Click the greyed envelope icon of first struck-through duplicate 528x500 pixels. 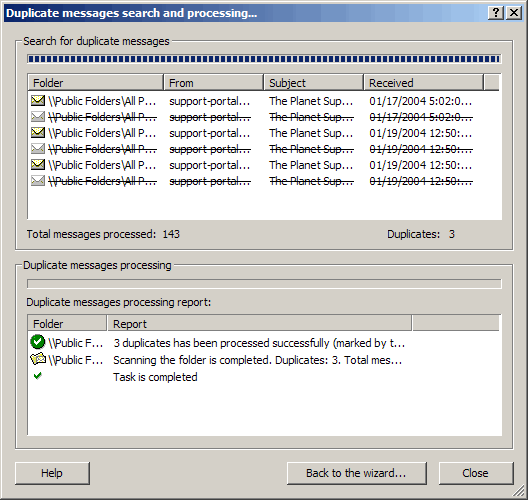point(38,116)
